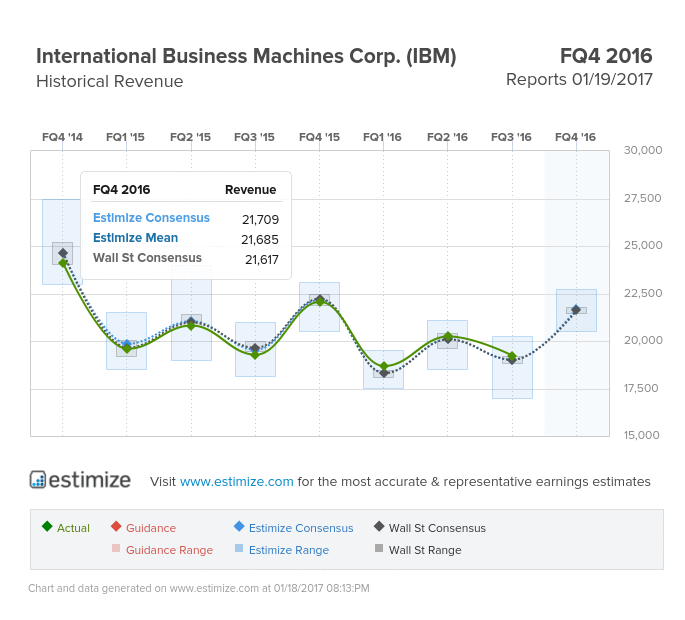This screenshot has height=620, width=685.
Task: Click the light blue Estimize Range swatch
Action: [x=239, y=548]
